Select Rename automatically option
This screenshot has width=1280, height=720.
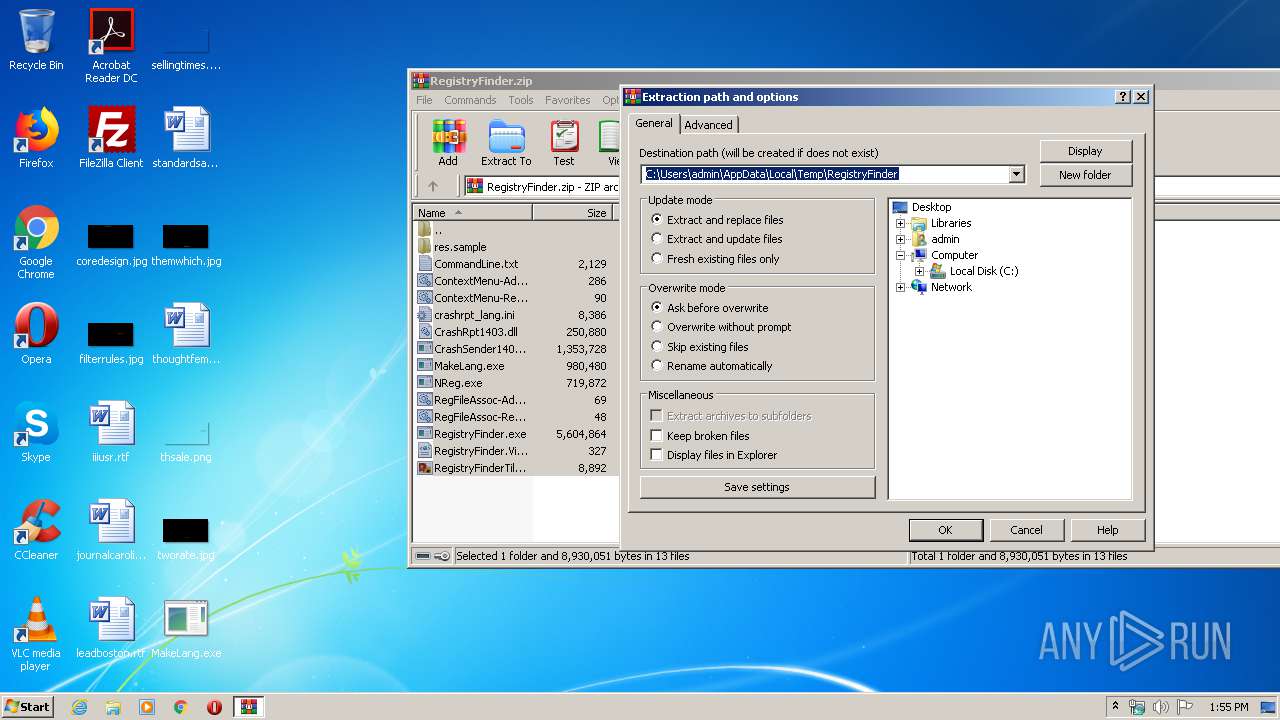click(x=711, y=366)
